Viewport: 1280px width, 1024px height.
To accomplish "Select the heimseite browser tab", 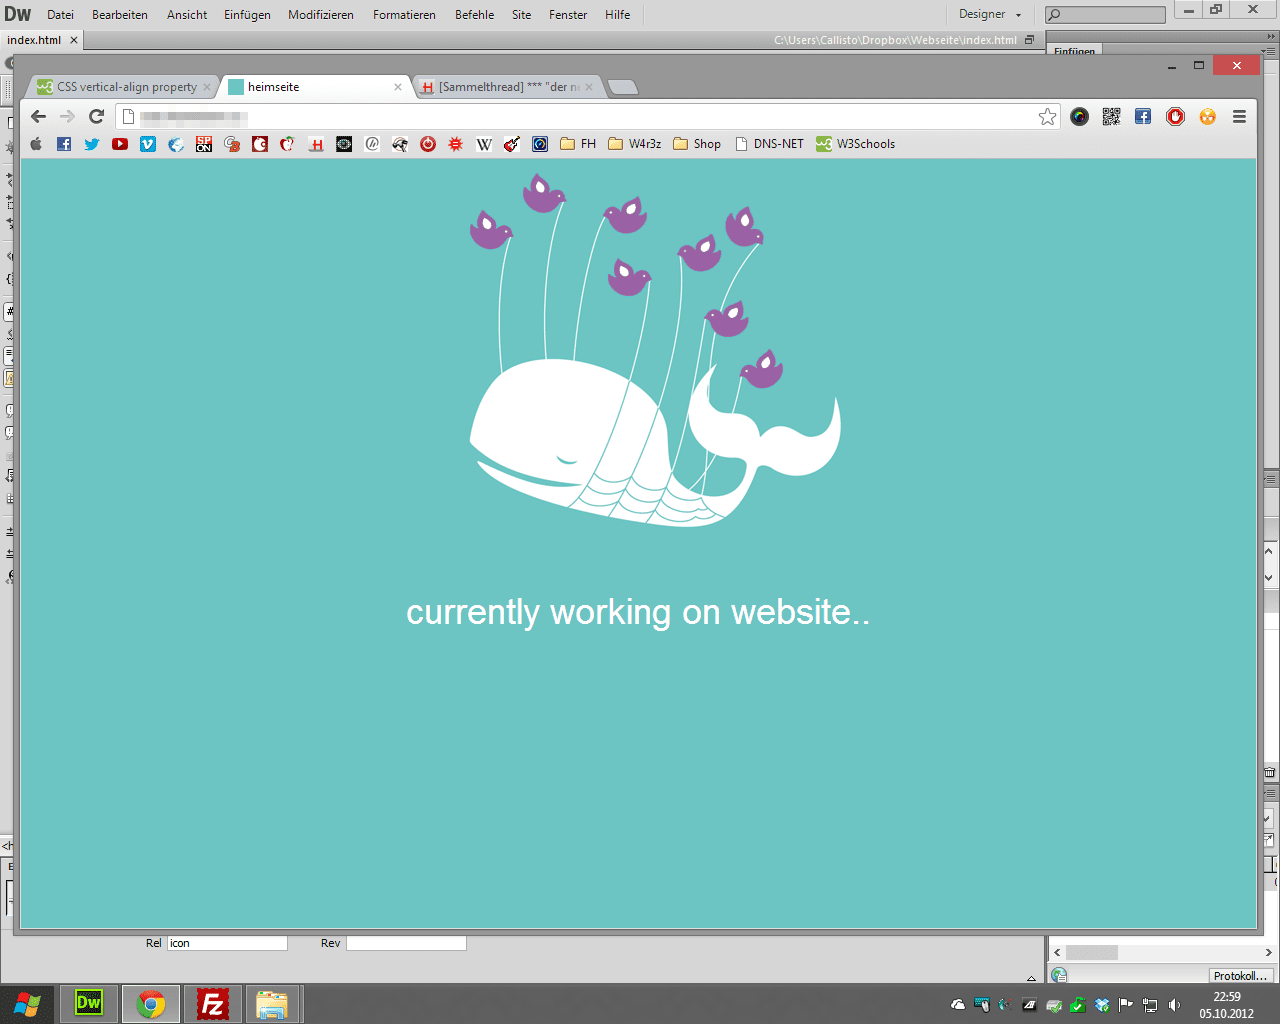I will (x=312, y=87).
